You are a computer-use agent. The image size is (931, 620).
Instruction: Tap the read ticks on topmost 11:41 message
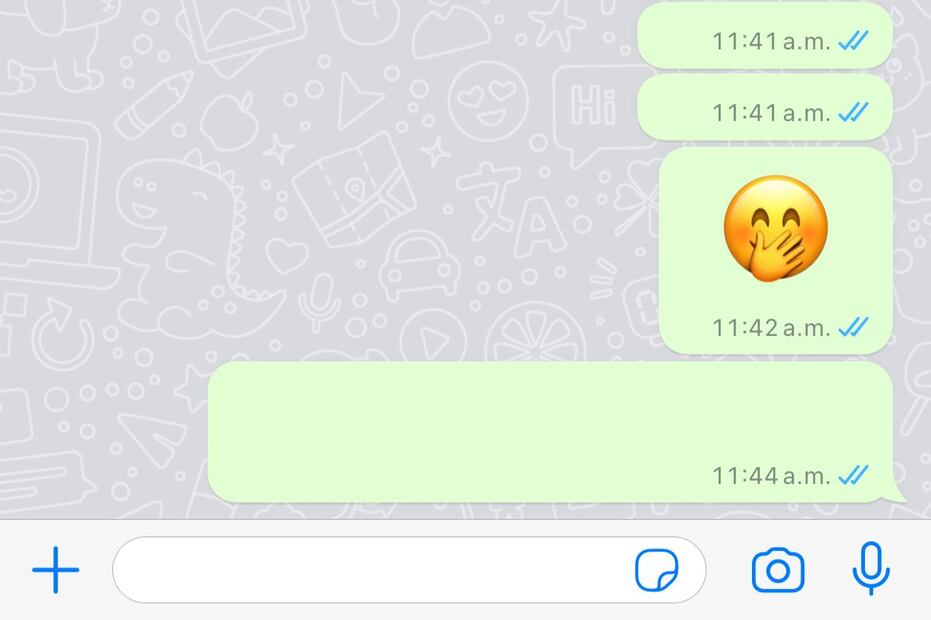pos(854,41)
